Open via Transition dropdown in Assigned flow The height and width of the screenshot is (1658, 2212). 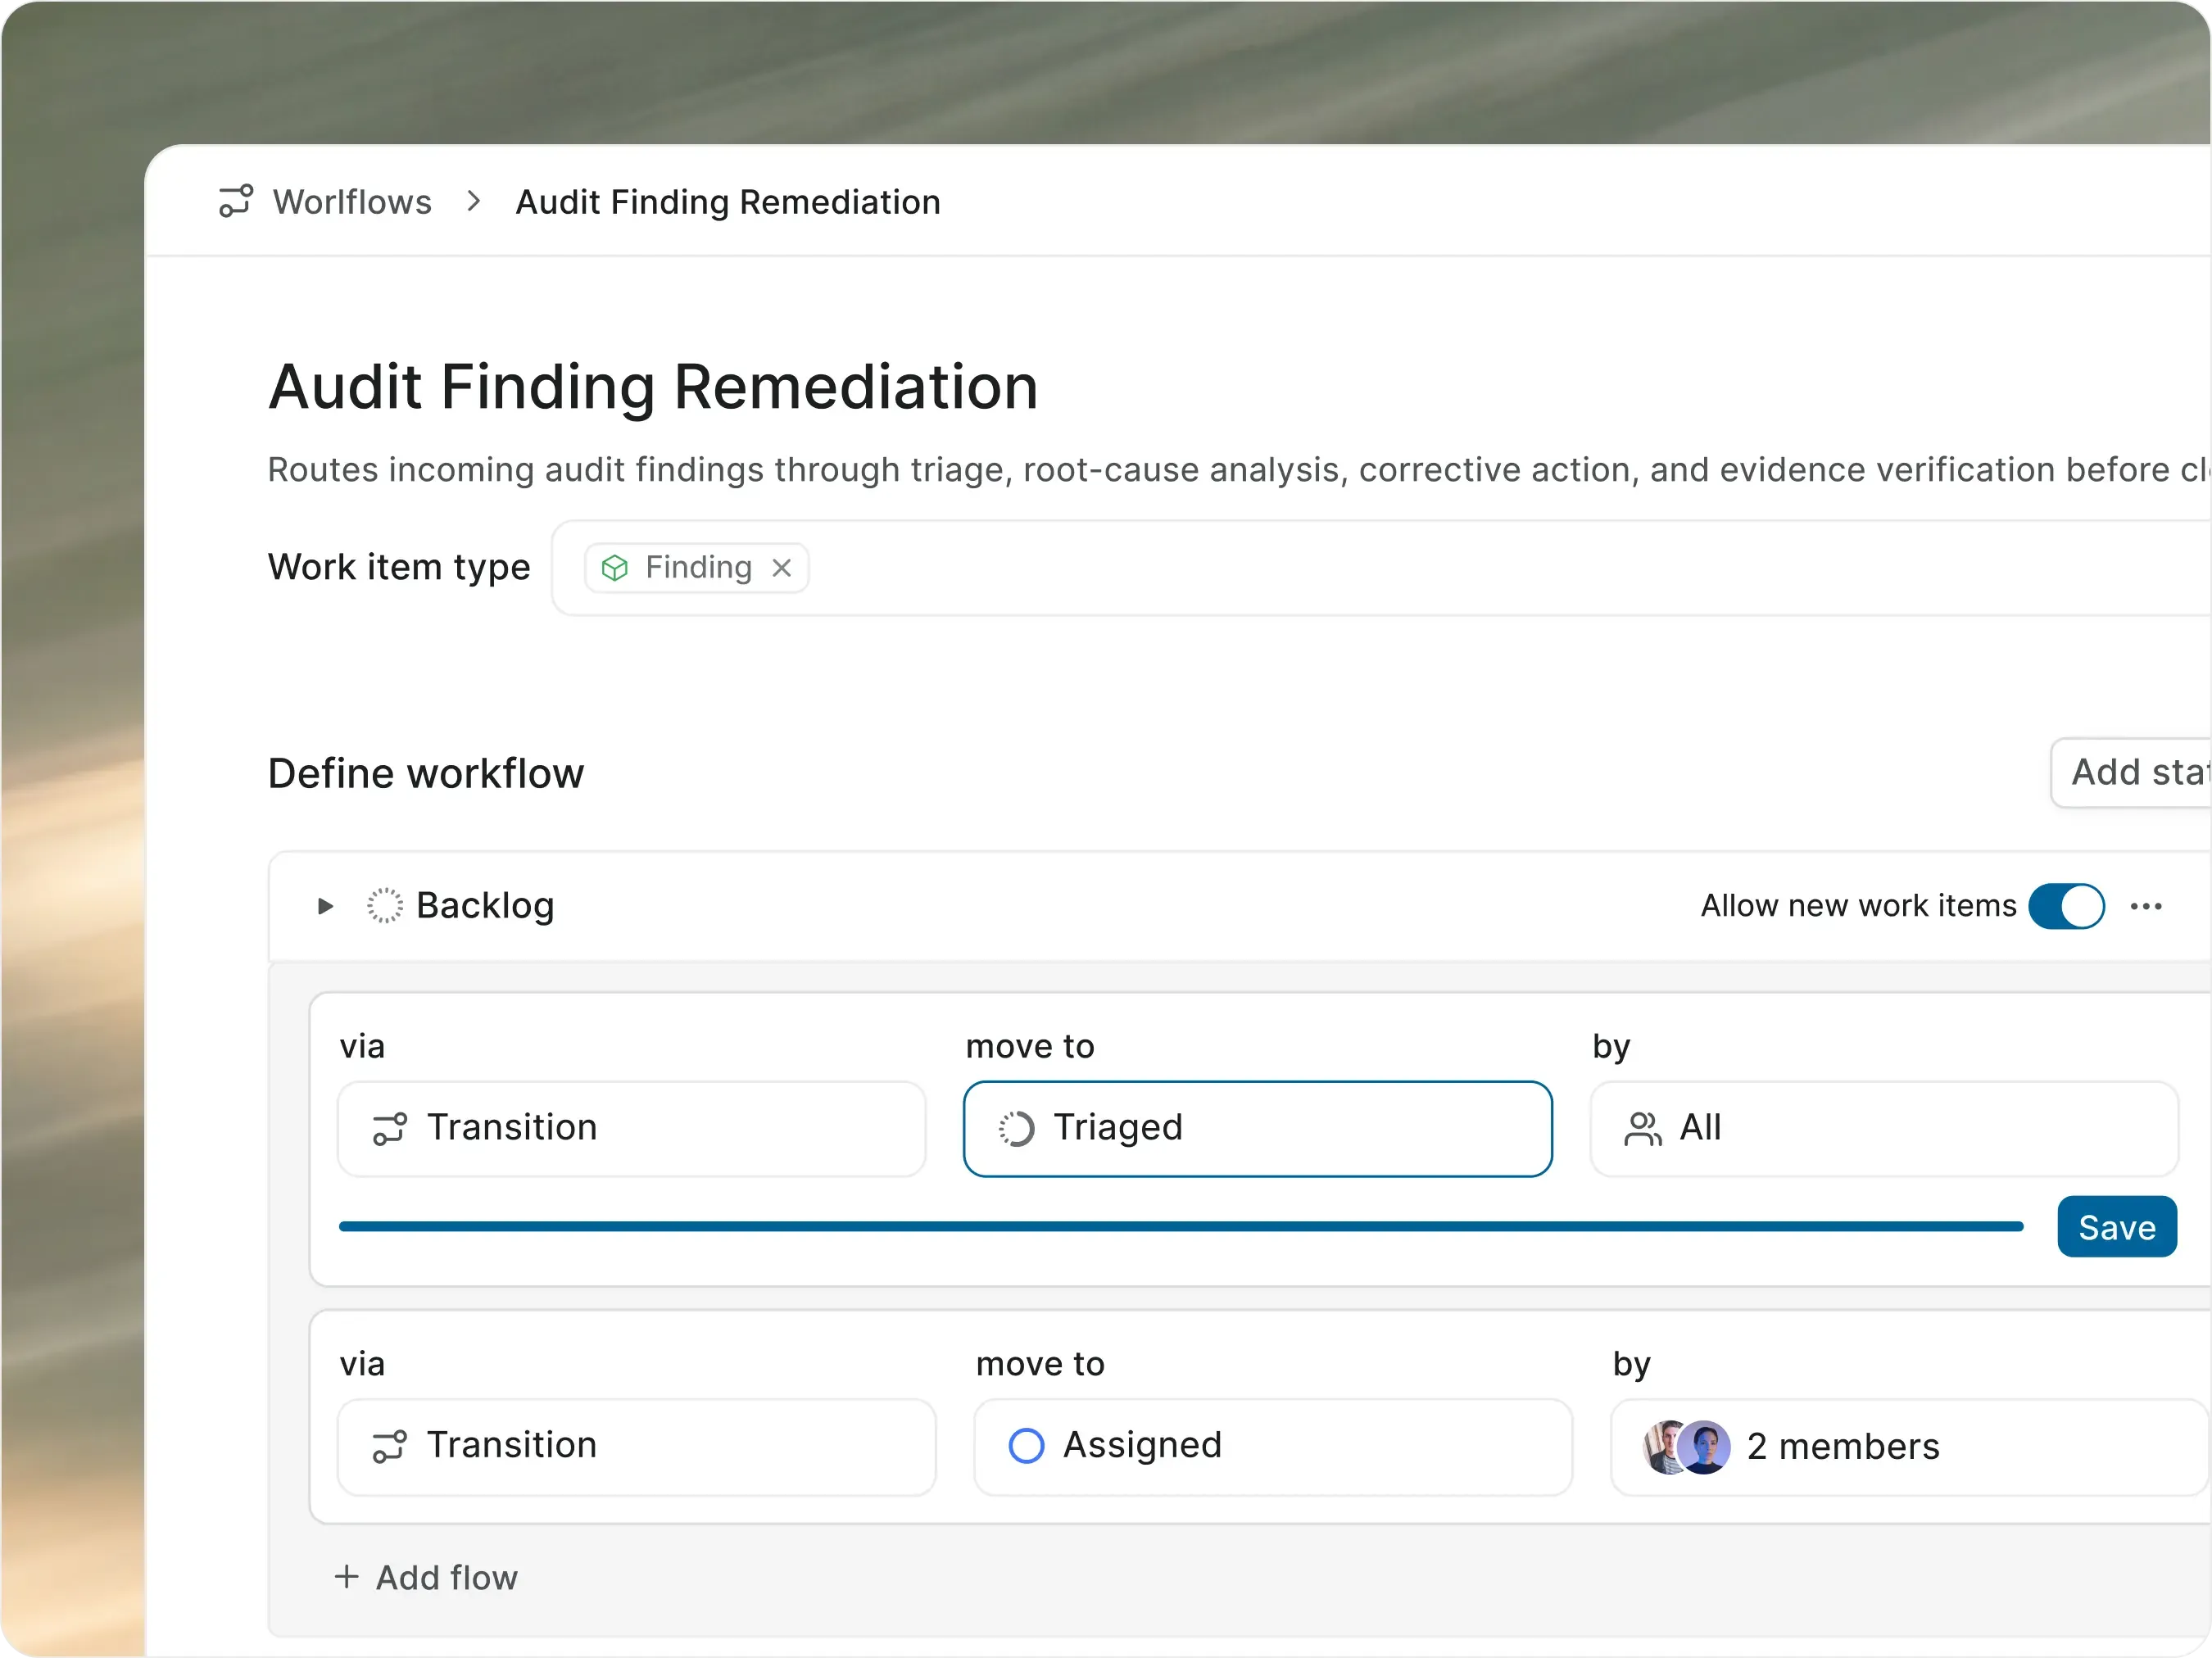[x=637, y=1447]
